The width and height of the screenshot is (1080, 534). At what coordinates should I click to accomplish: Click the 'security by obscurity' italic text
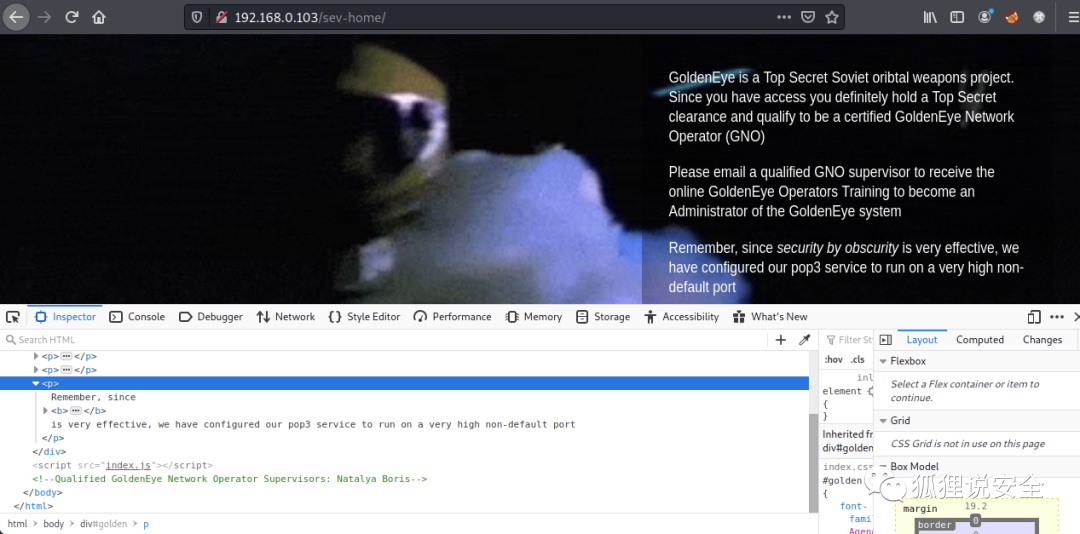click(837, 248)
